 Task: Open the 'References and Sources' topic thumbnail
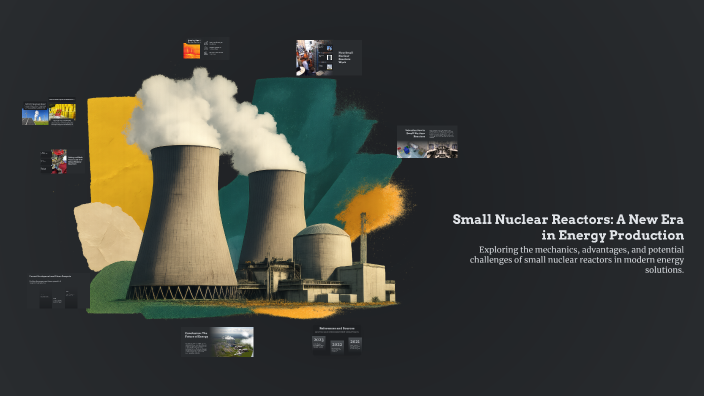click(x=337, y=340)
